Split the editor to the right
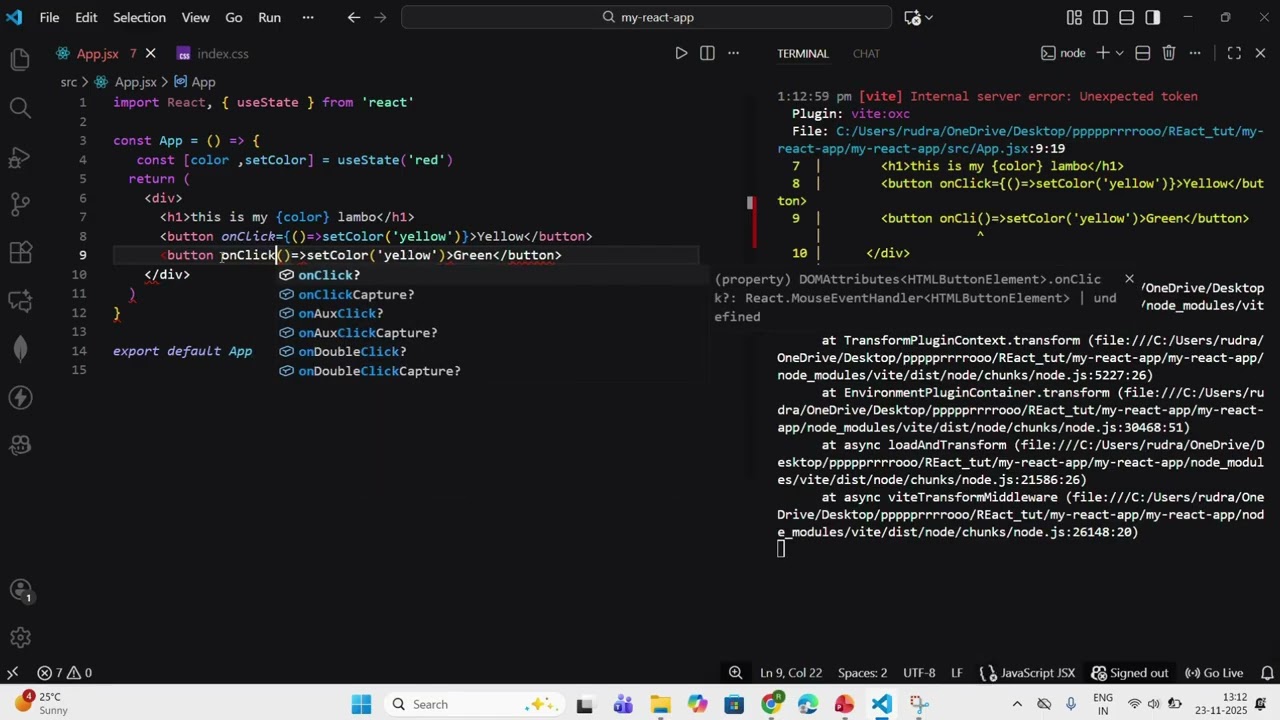This screenshot has height=720, width=1280. pyautogui.click(x=707, y=53)
